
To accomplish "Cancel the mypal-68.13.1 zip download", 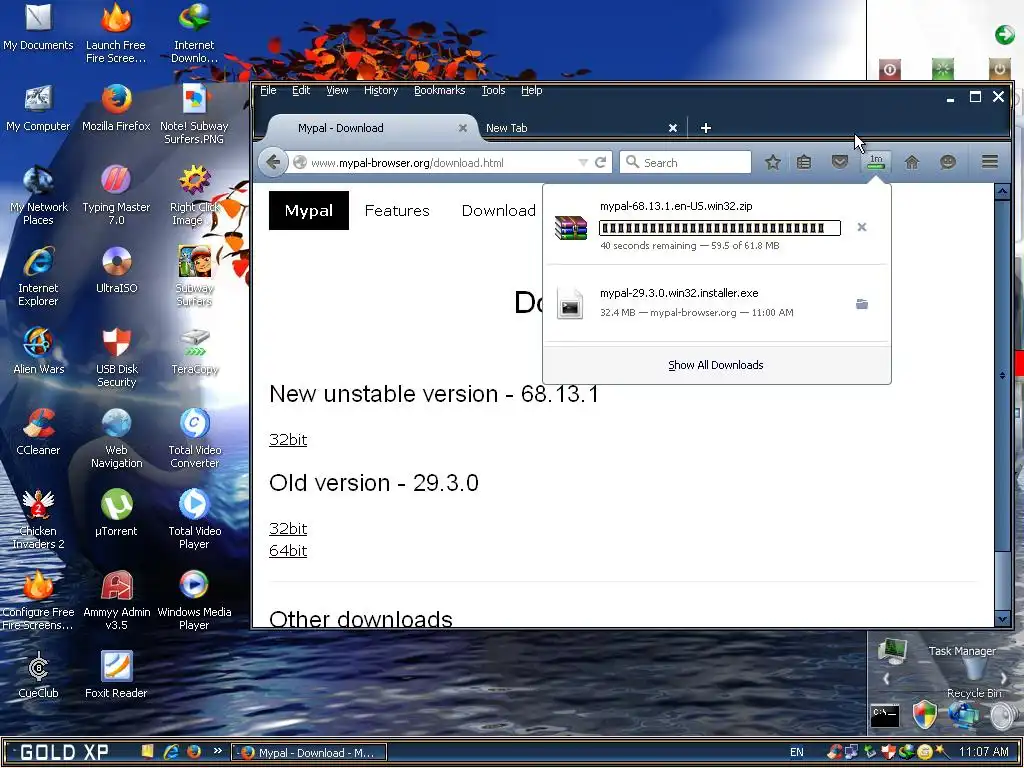I will (x=861, y=227).
